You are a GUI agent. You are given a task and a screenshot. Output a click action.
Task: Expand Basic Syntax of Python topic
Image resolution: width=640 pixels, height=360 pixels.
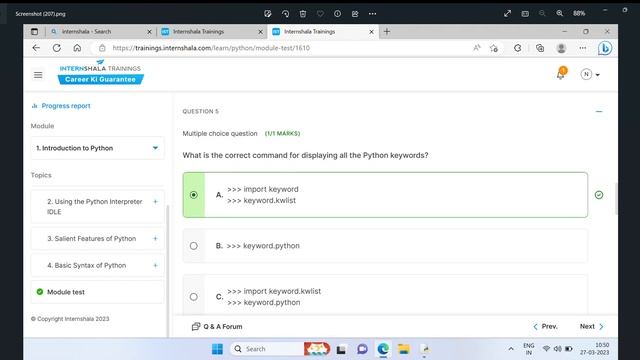(x=155, y=265)
